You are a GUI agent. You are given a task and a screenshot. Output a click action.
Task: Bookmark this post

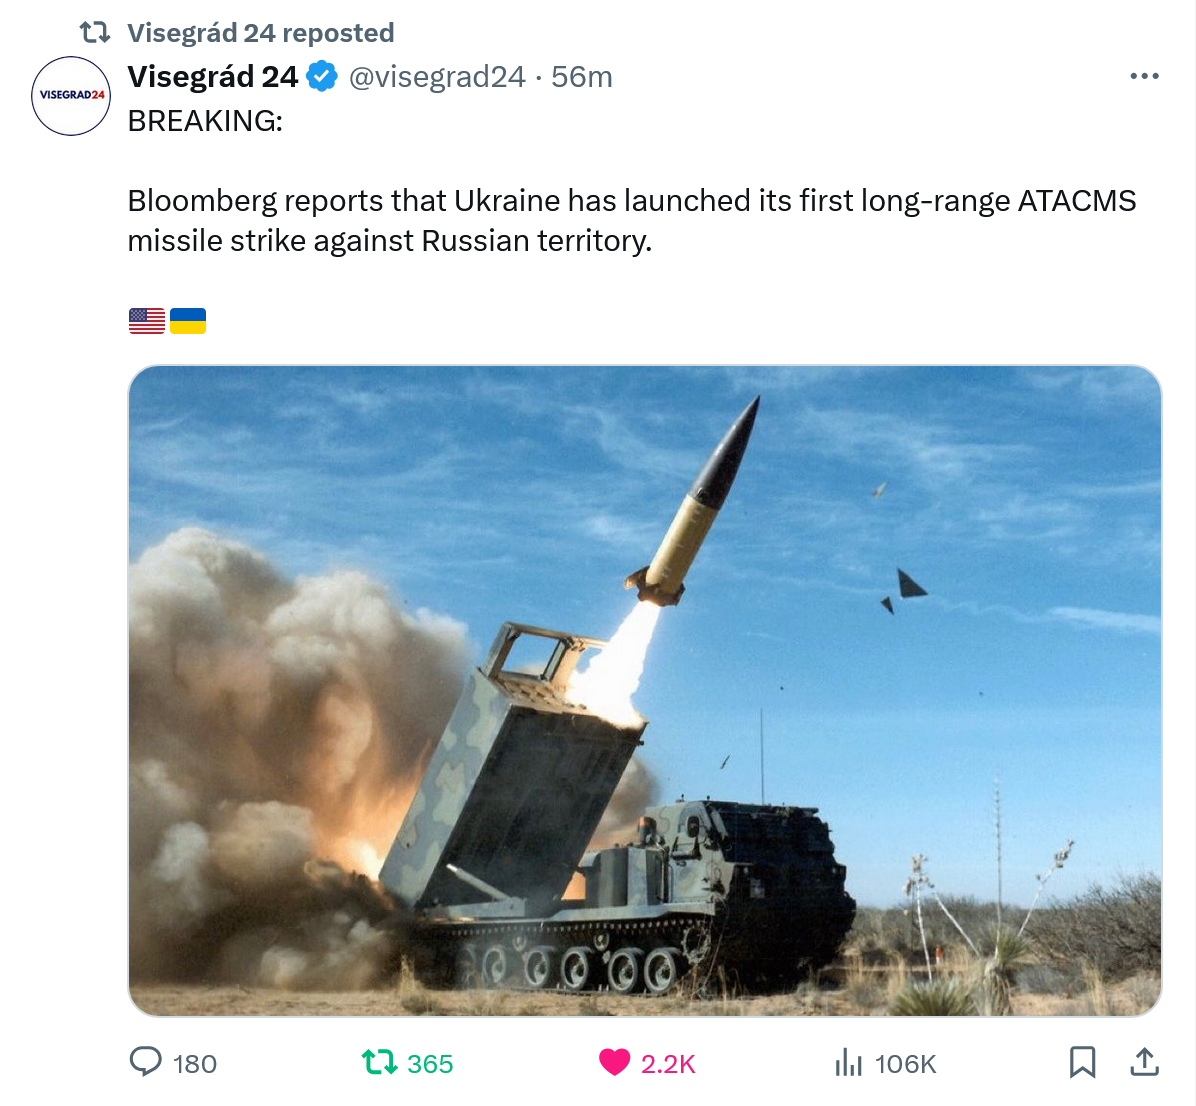[x=1082, y=1062]
